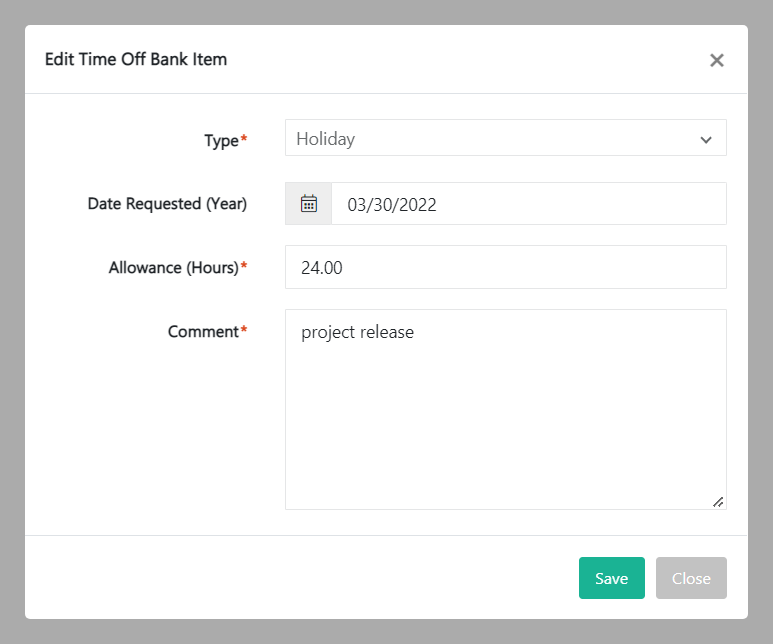Focus the Allowance field containing 24.00
The image size is (773, 644).
click(505, 268)
